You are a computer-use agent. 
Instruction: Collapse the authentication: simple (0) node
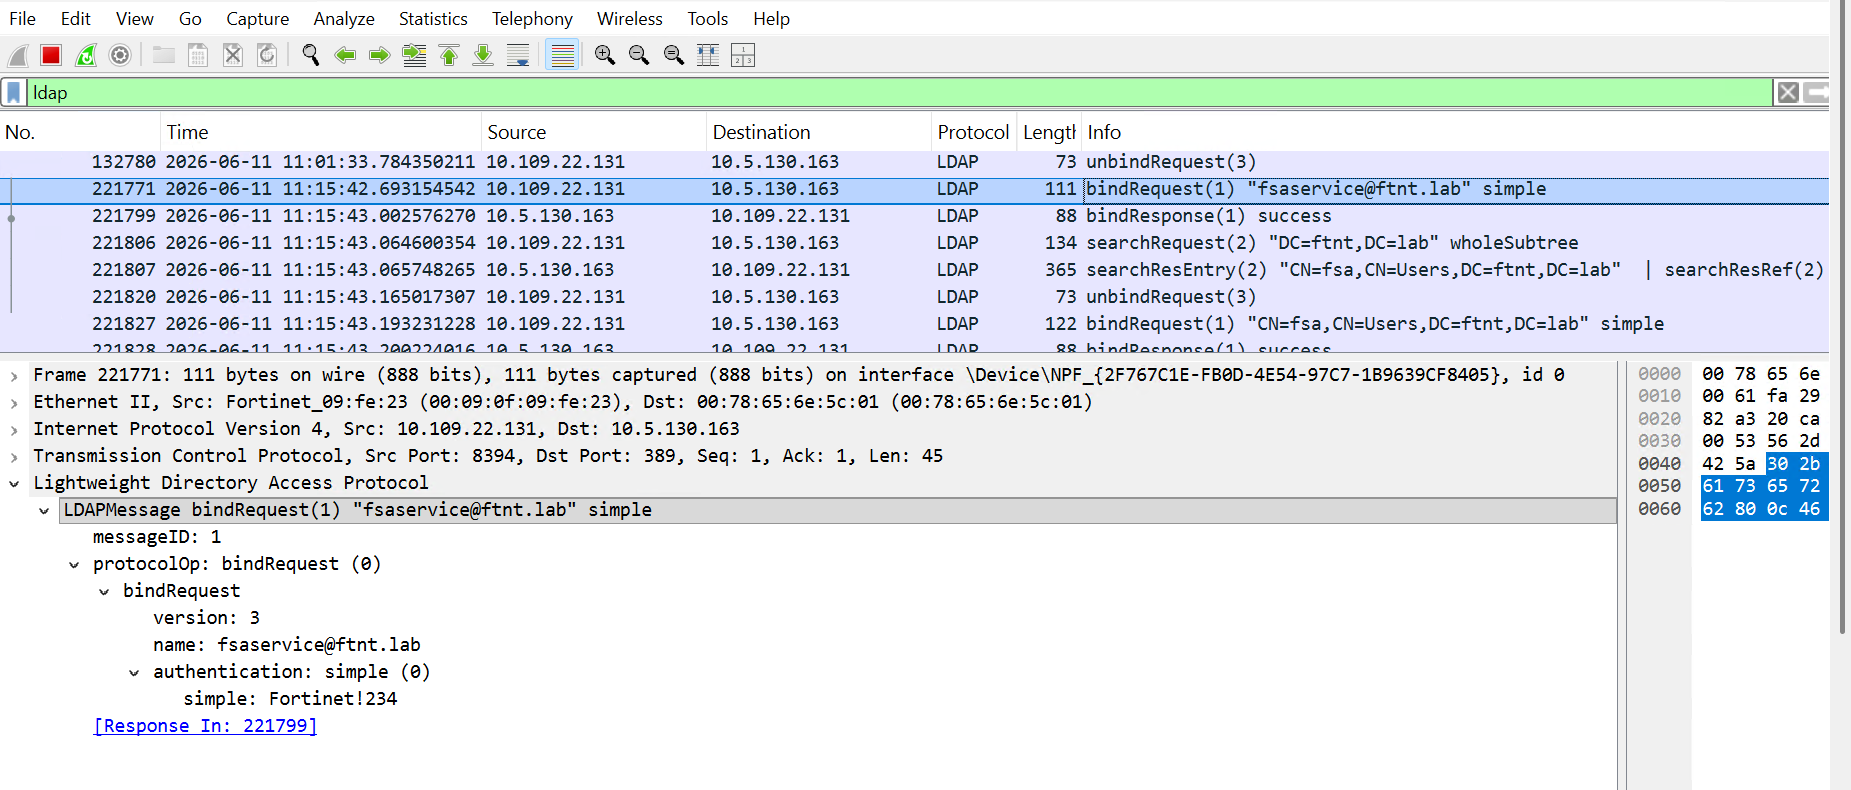pyautogui.click(x=134, y=672)
